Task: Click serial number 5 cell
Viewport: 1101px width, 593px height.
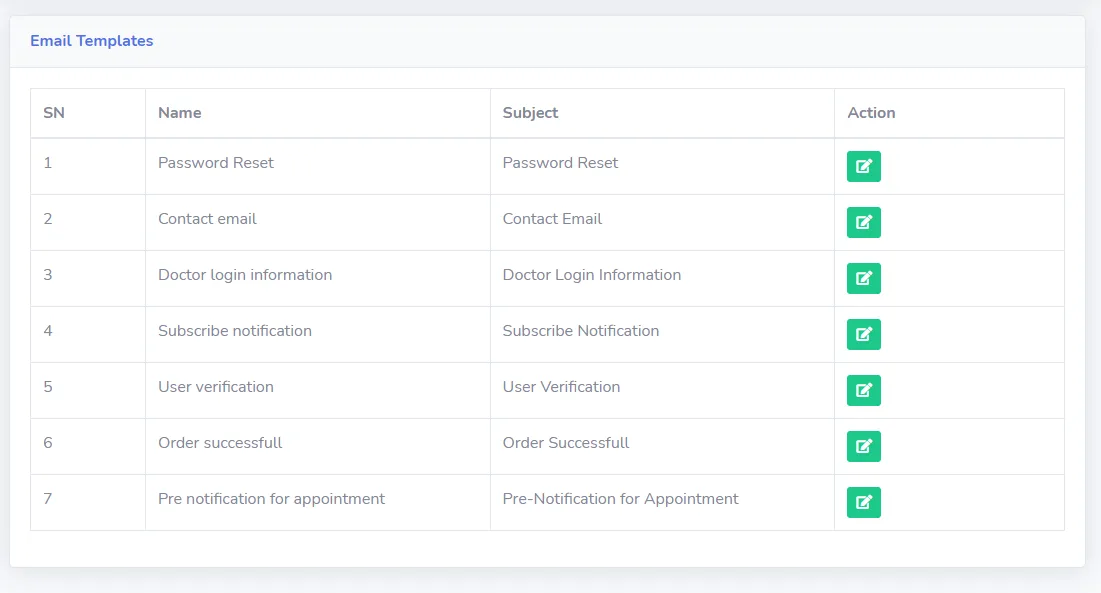Action: [88, 391]
